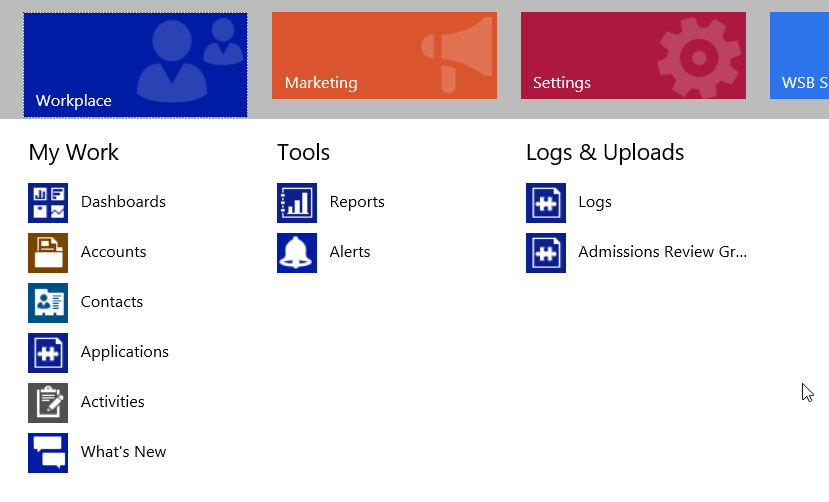Viewport: 829px width, 502px height.
Task: Click the Alerts bell icon
Action: click(297, 253)
